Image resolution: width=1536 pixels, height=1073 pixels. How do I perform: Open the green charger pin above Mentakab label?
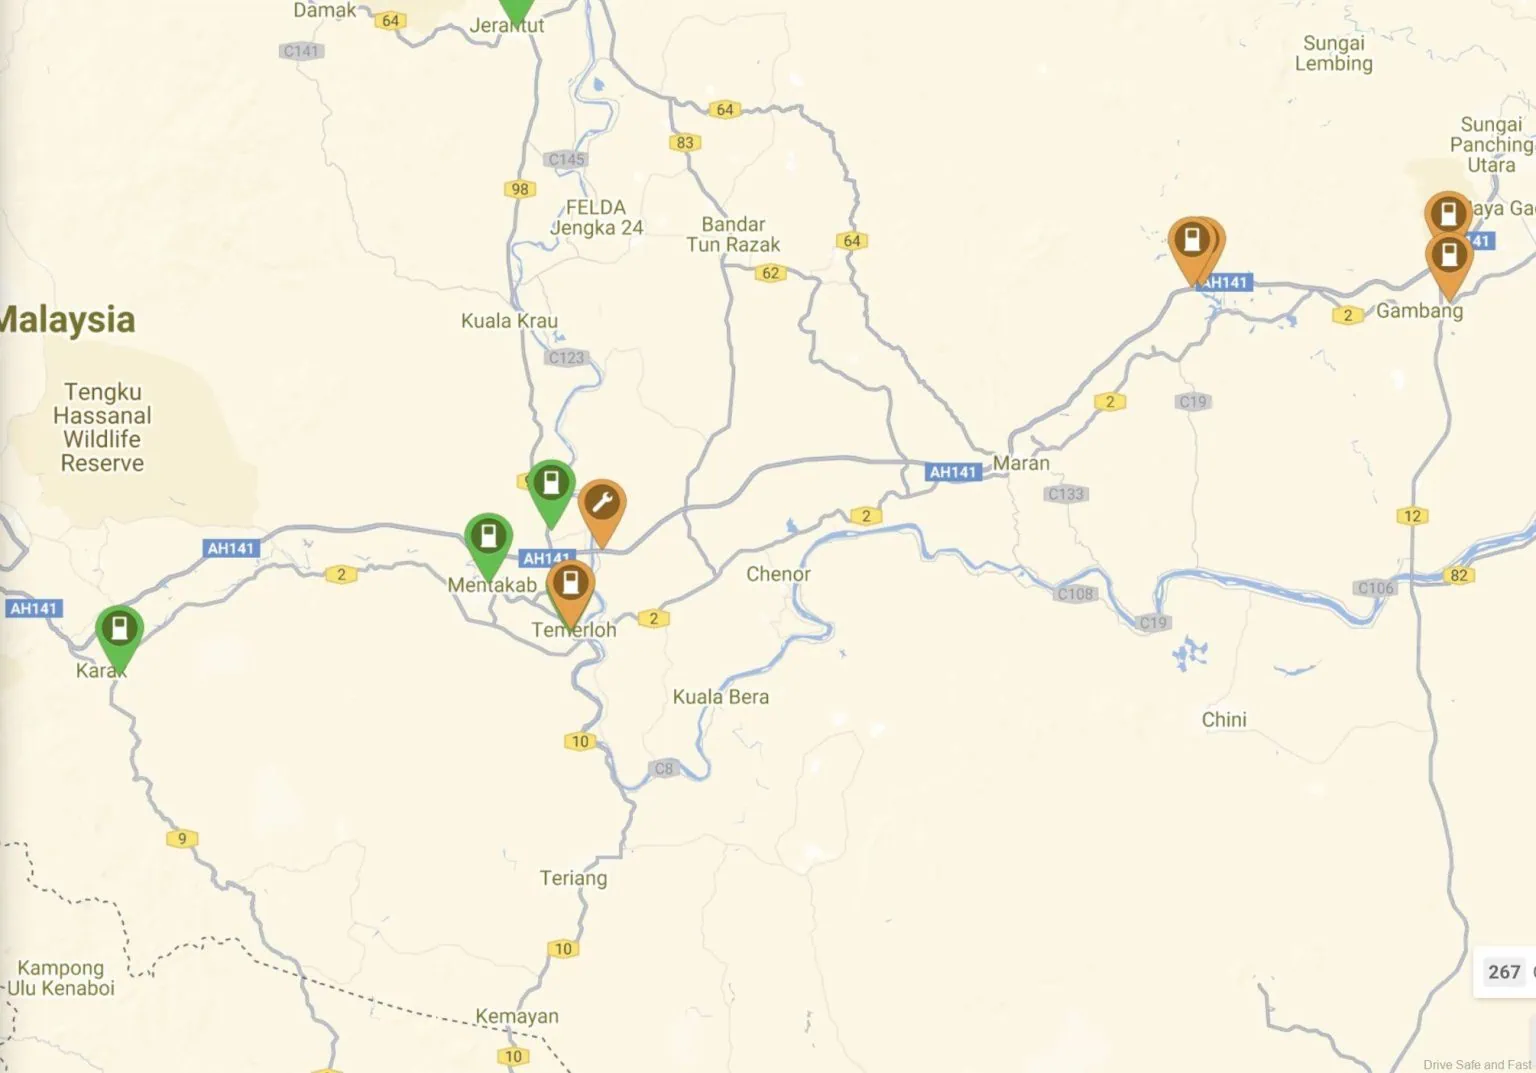click(x=488, y=545)
